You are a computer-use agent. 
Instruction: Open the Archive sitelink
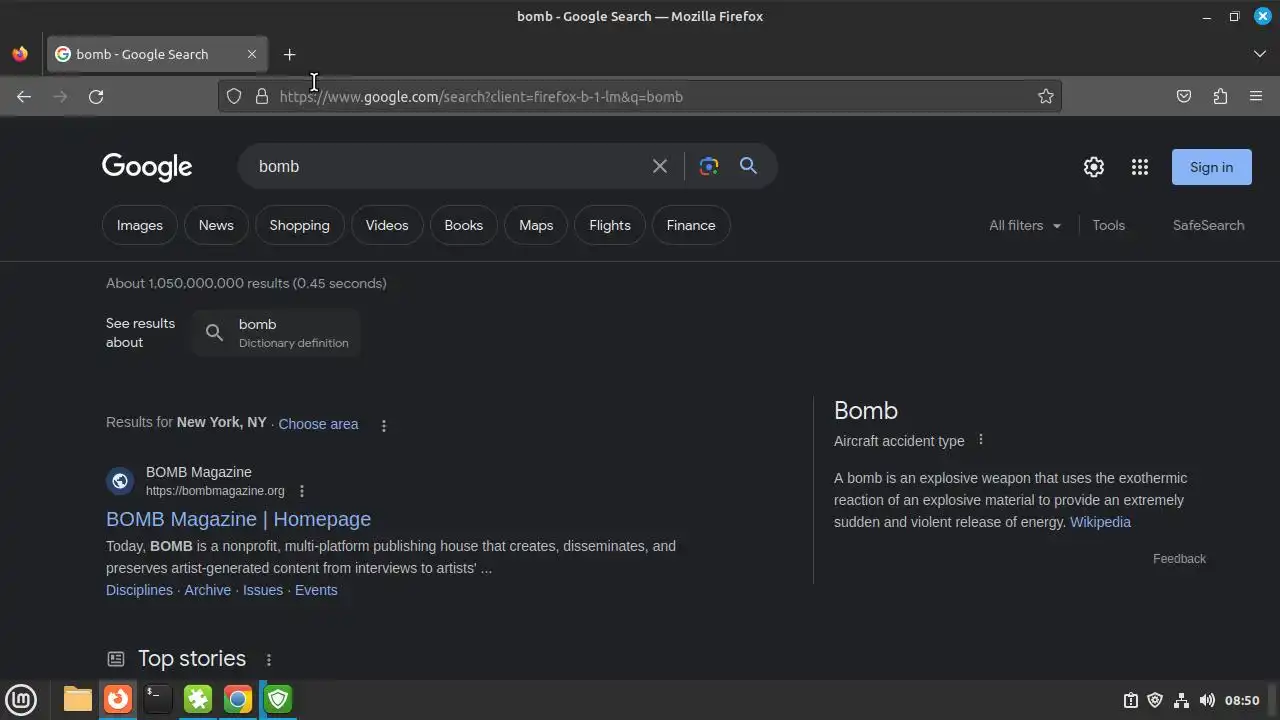point(207,590)
